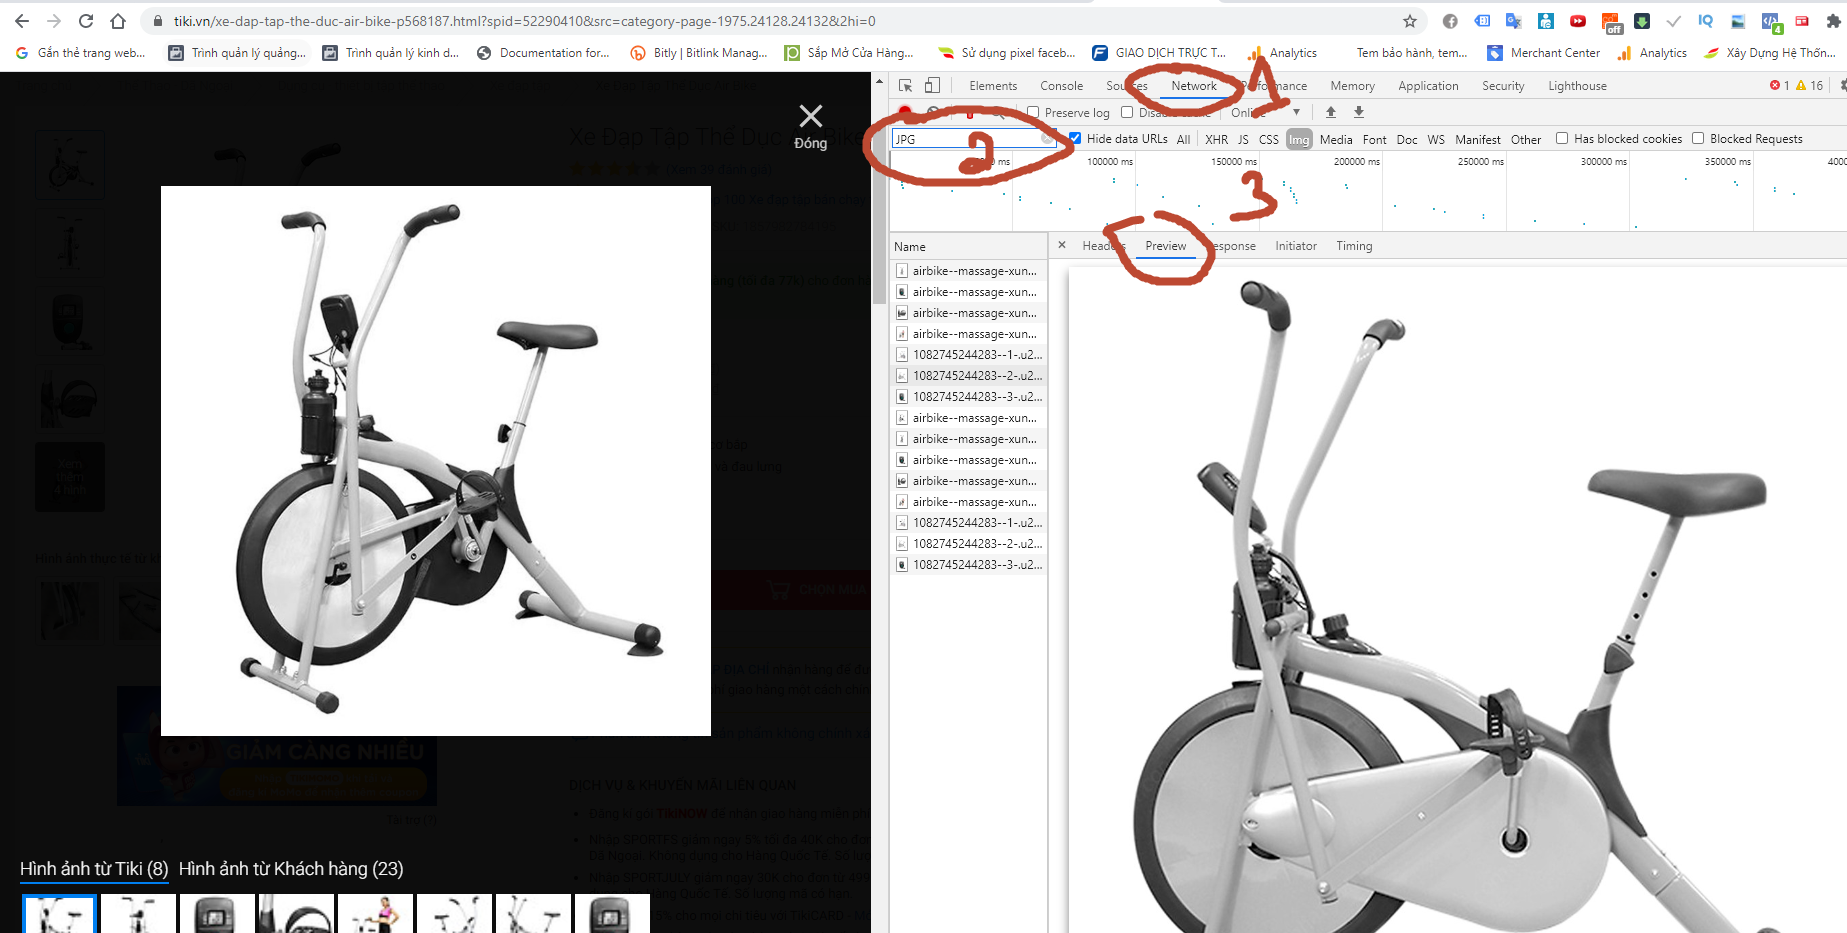Select the XHR filter type

(1216, 139)
